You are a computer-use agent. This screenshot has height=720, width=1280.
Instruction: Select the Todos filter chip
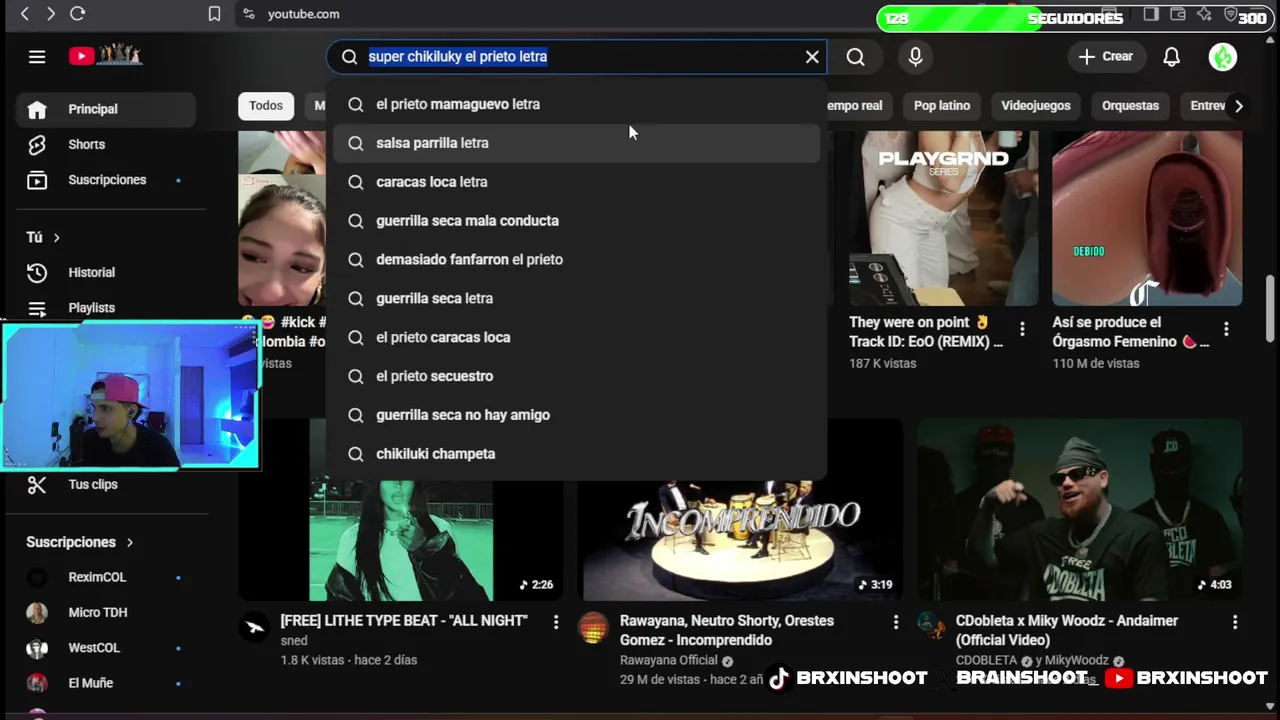(x=266, y=106)
